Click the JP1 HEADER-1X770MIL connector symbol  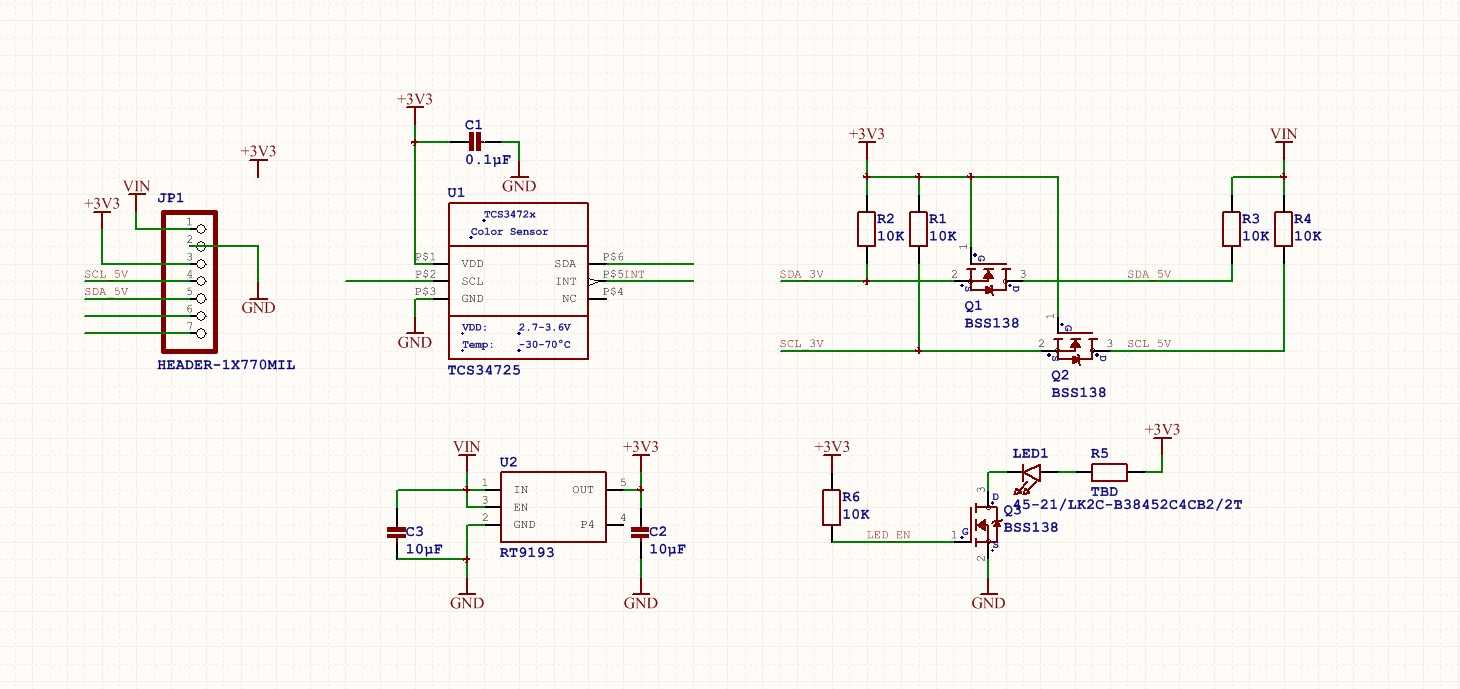189,283
